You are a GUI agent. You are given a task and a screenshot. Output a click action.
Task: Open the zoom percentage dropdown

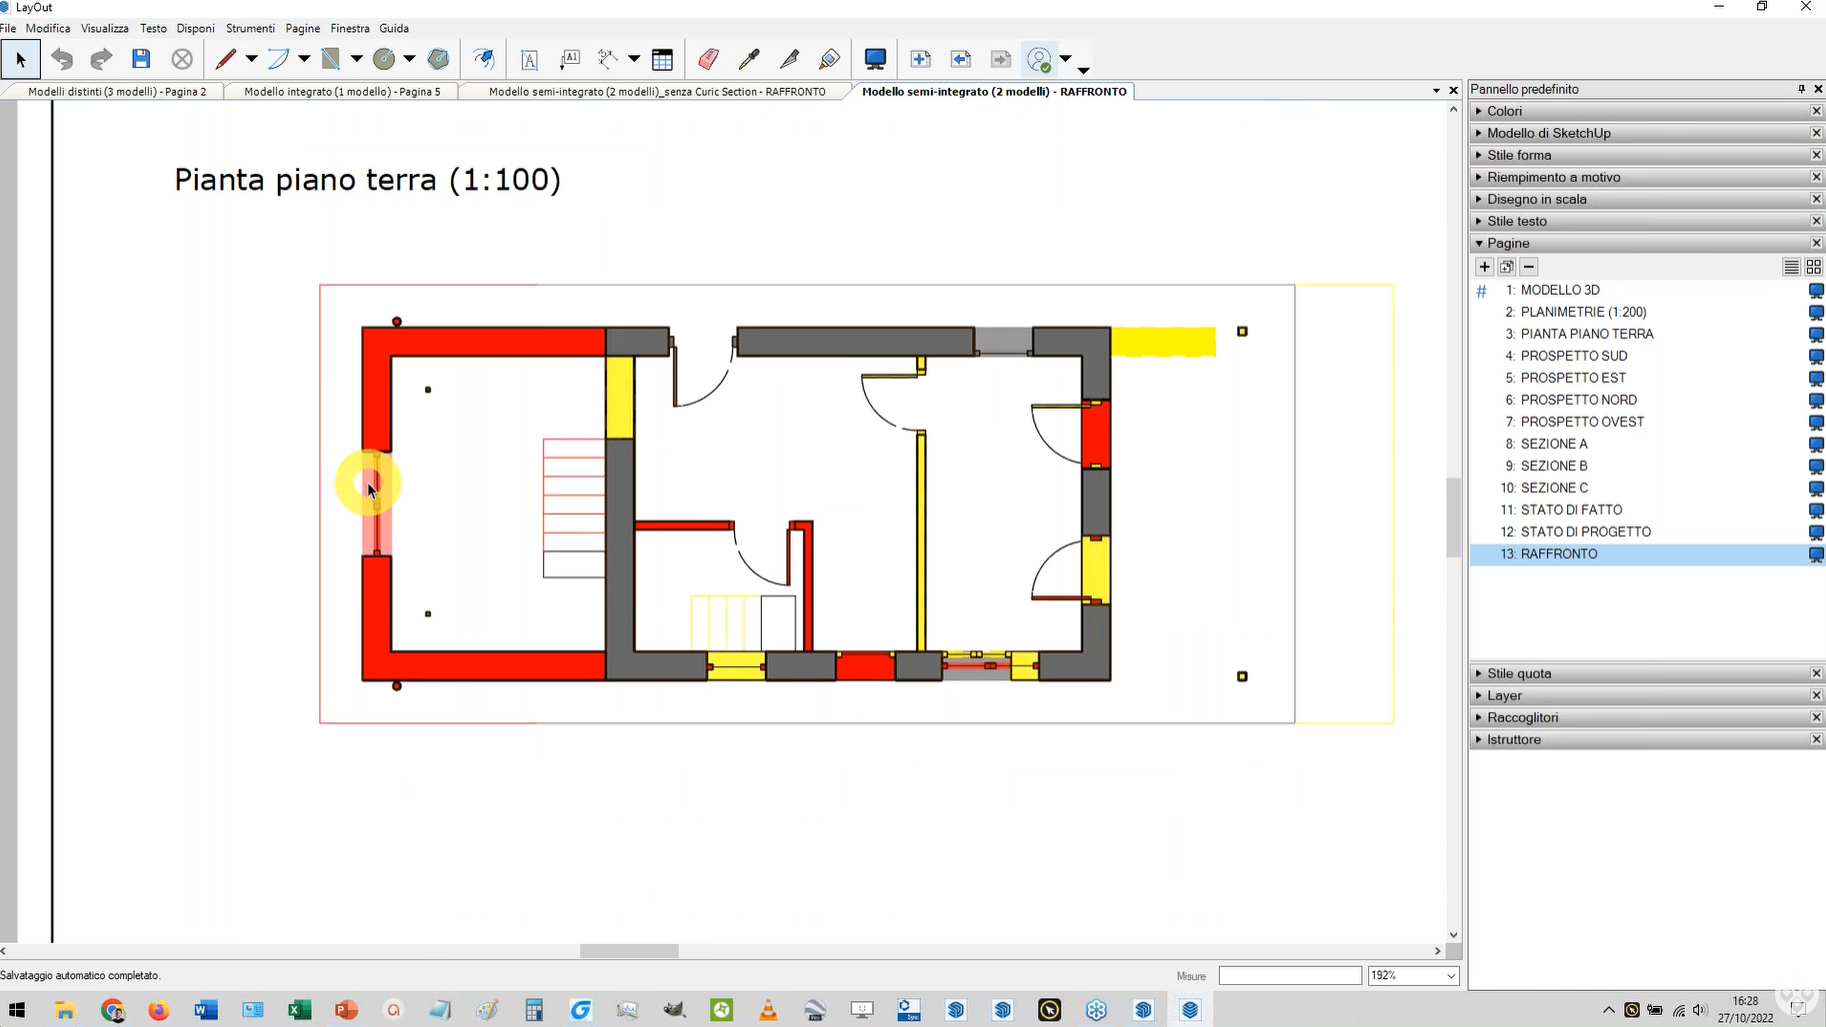pyautogui.click(x=1450, y=976)
